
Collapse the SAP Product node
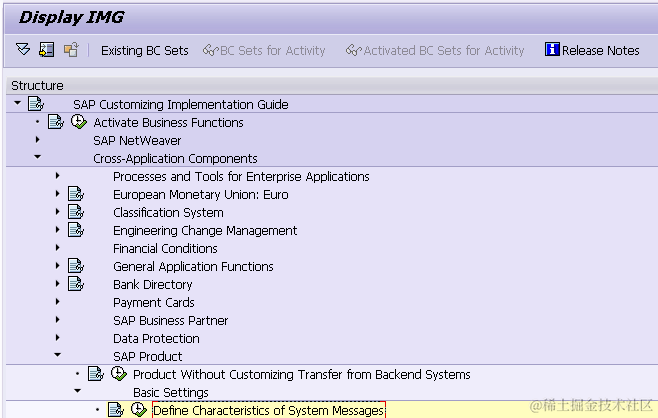point(57,355)
